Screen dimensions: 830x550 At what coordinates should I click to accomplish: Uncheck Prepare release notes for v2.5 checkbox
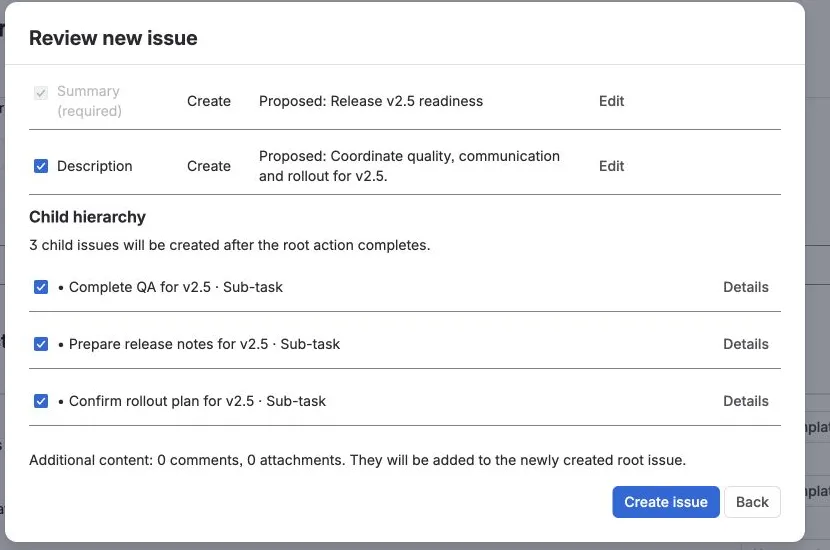pos(41,344)
